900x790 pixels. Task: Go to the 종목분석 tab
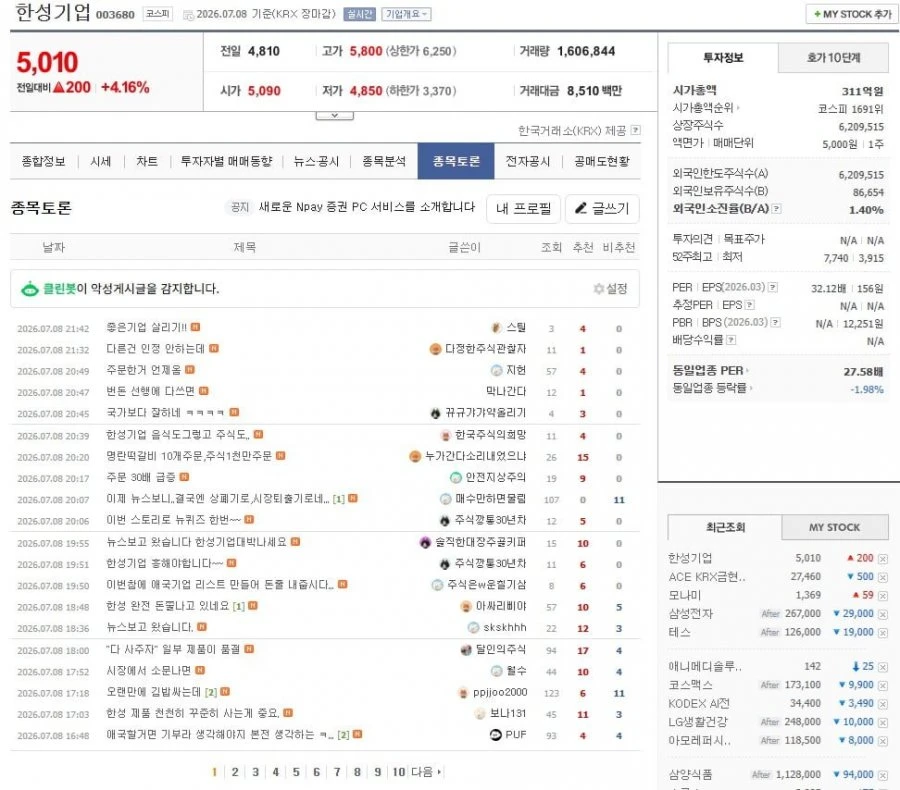coord(384,162)
